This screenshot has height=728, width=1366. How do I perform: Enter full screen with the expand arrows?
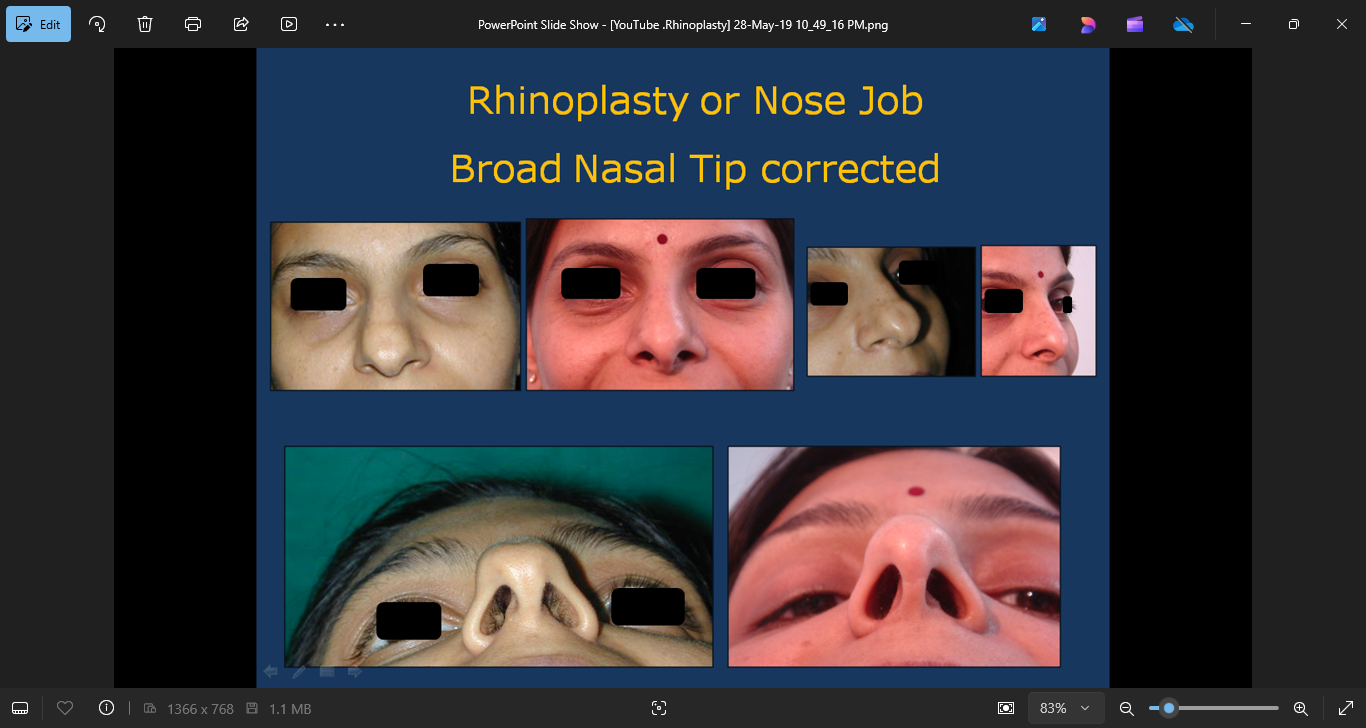click(x=1345, y=708)
